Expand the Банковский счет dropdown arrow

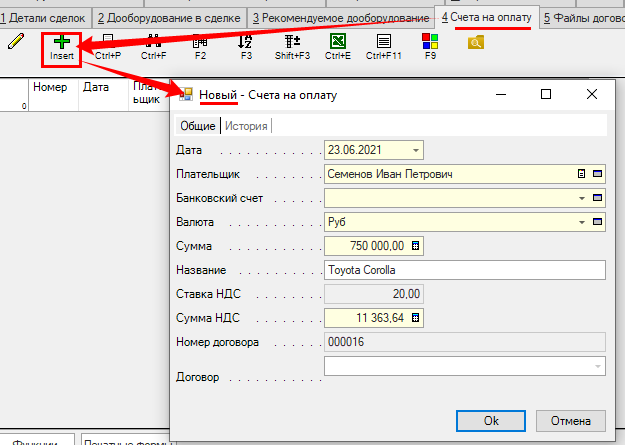click(581, 198)
